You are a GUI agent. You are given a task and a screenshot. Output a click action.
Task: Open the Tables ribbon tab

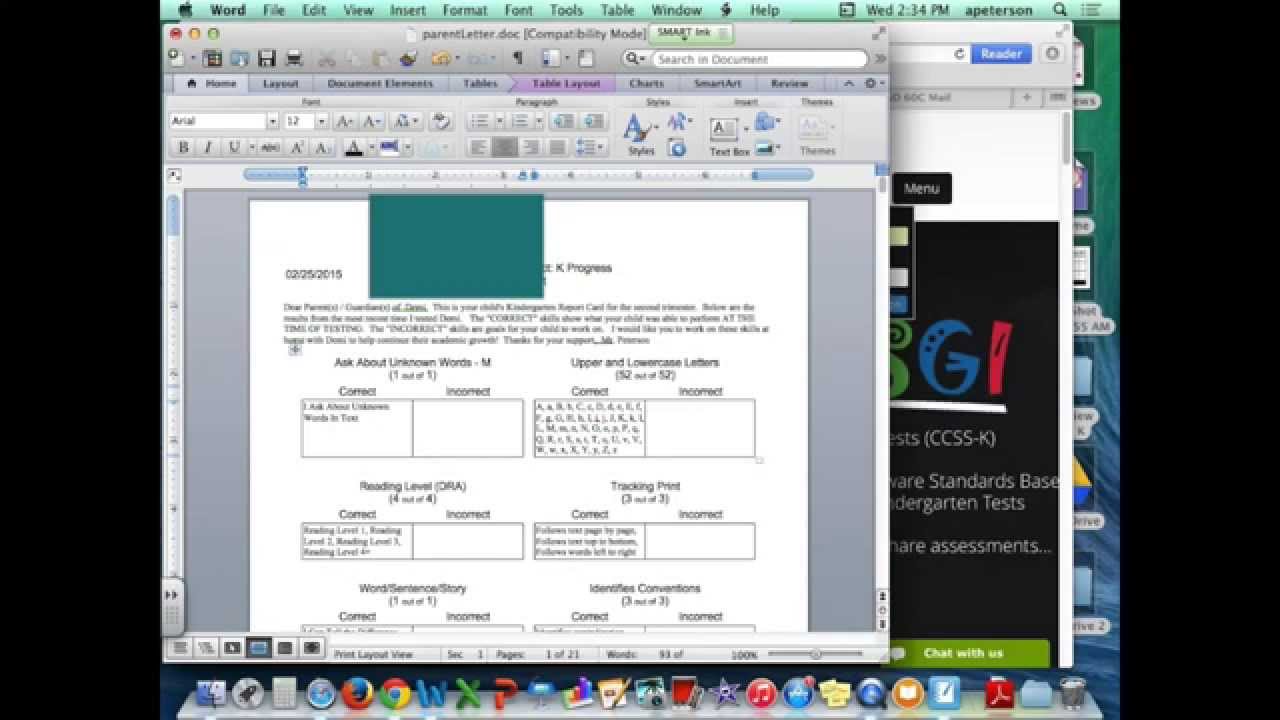coord(480,84)
